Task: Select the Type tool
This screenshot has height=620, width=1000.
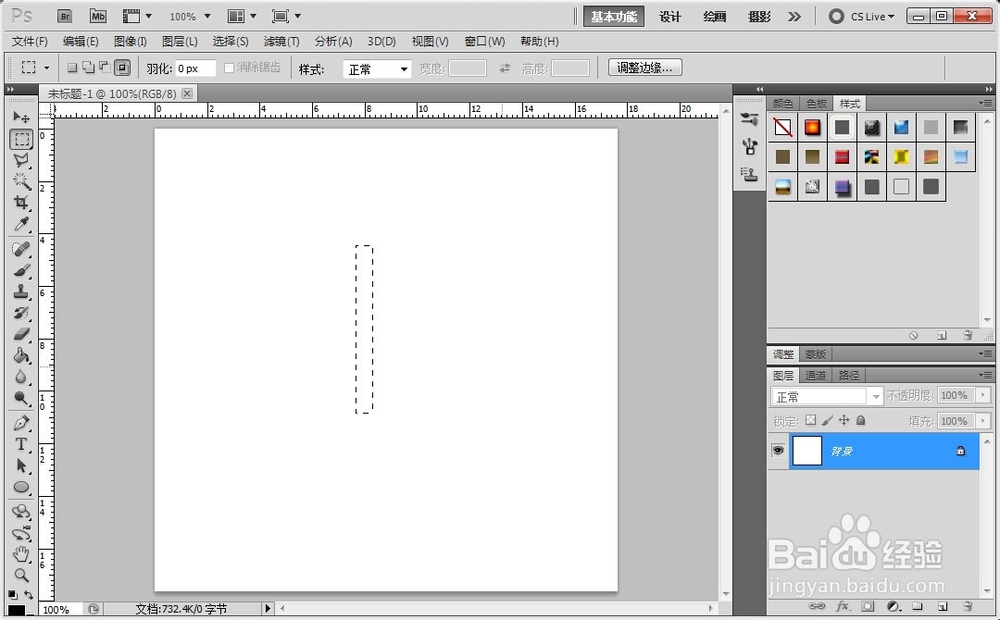Action: point(21,444)
